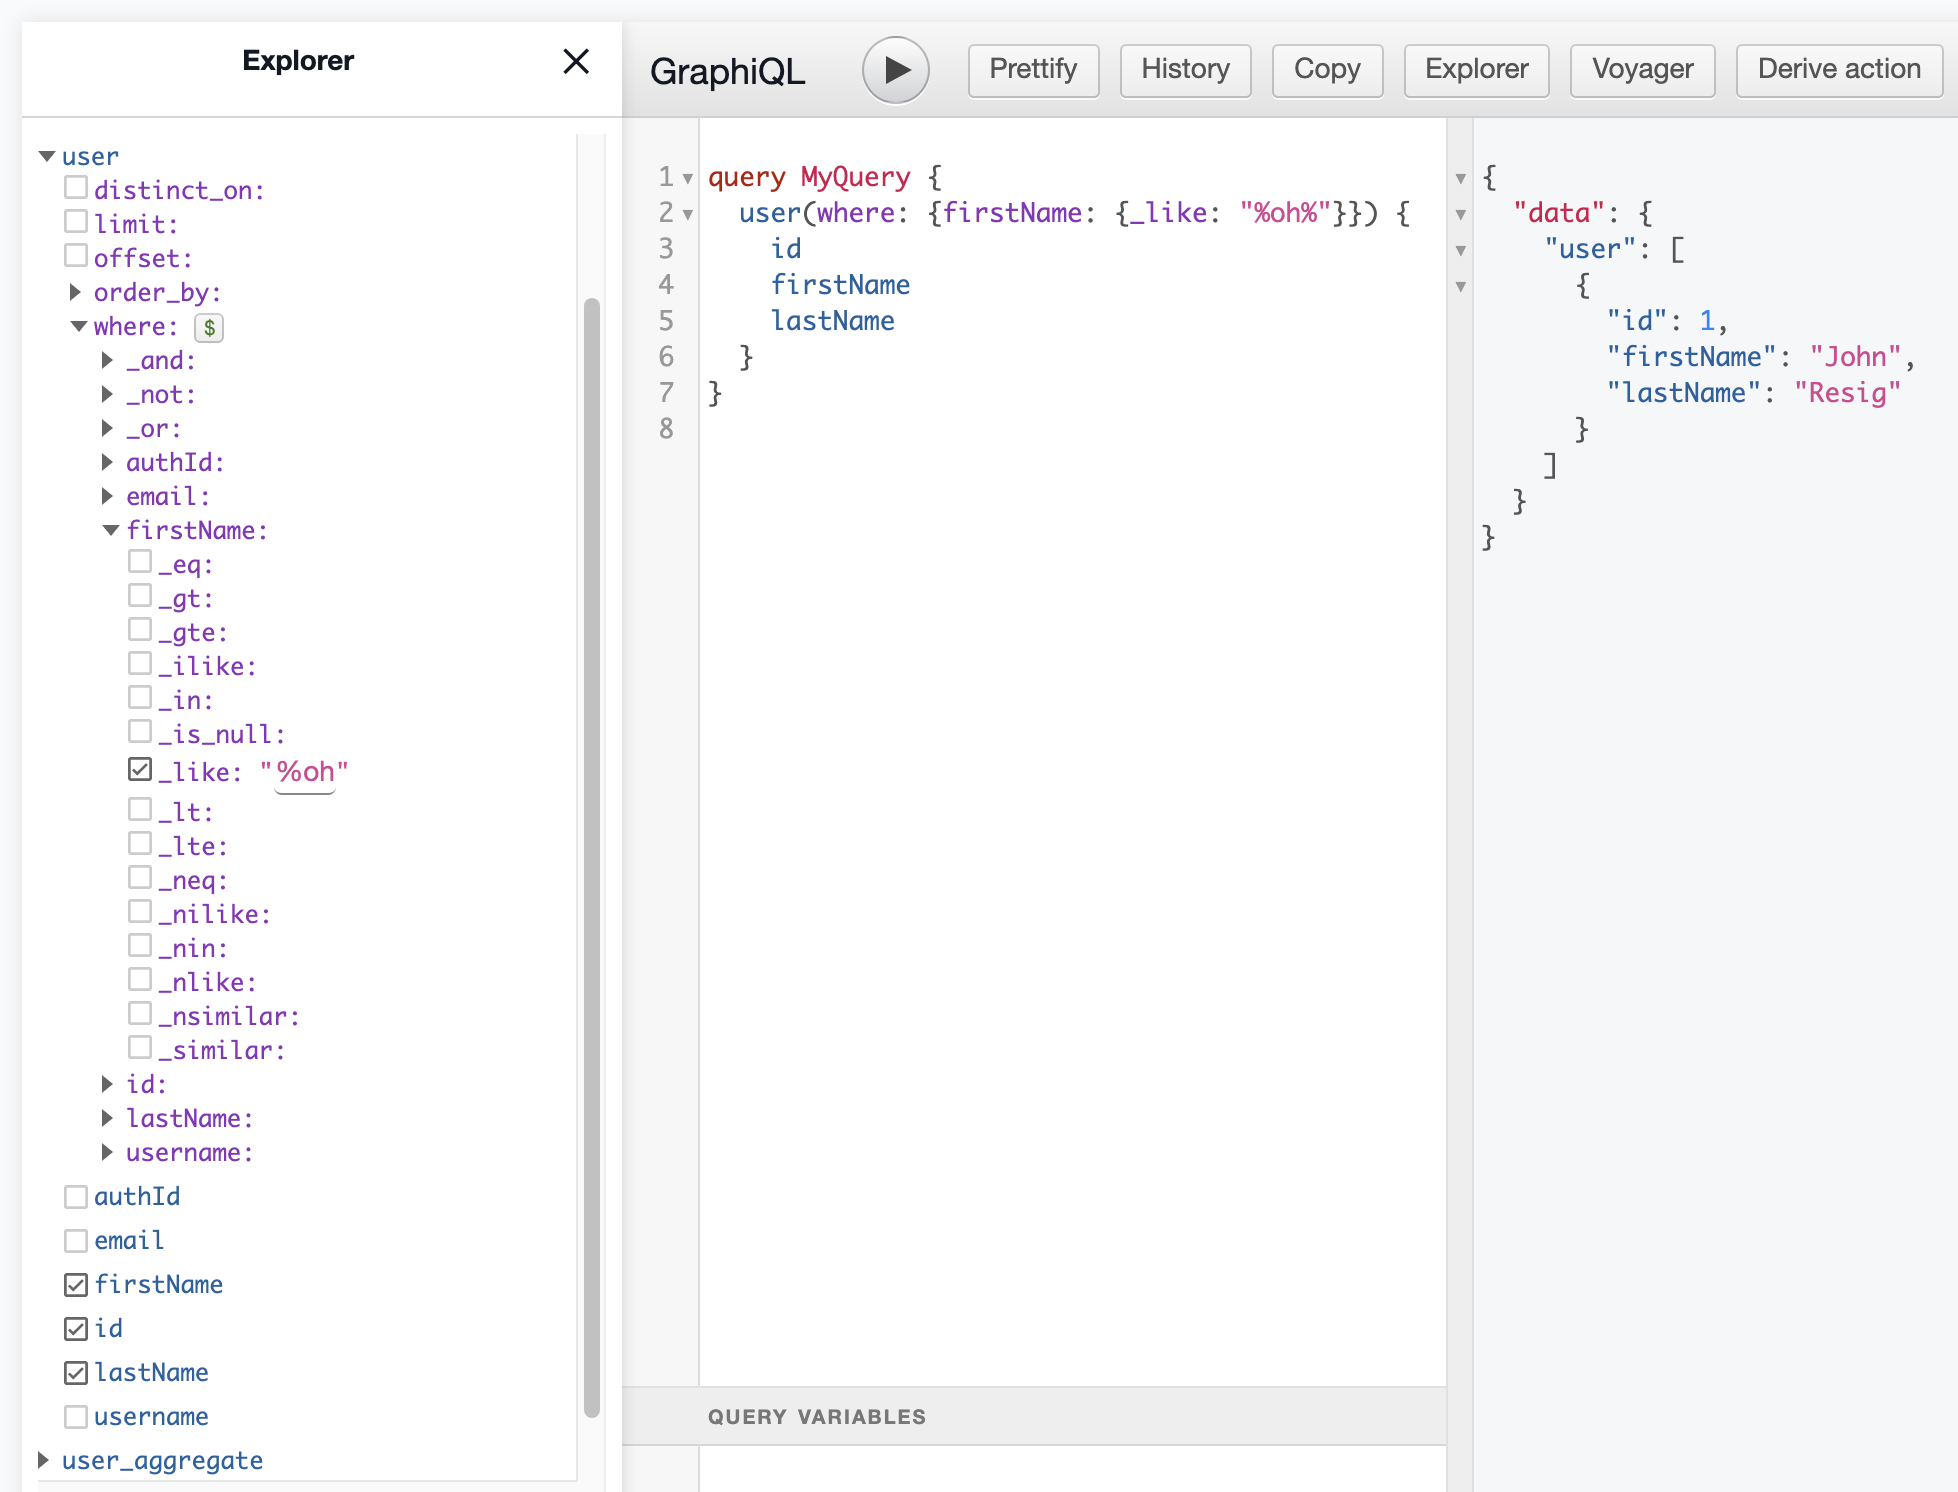The width and height of the screenshot is (1958, 1492).
Task: Check the _gte operator checkbox
Action: click(x=140, y=630)
